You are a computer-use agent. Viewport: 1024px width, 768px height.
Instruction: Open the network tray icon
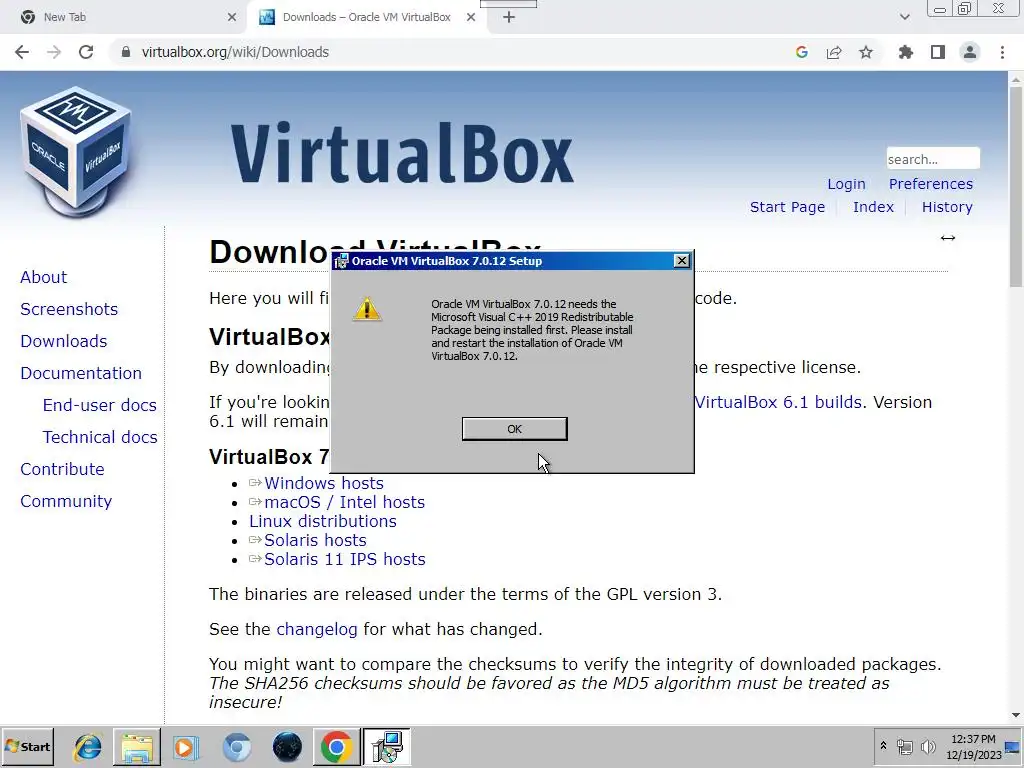point(904,746)
